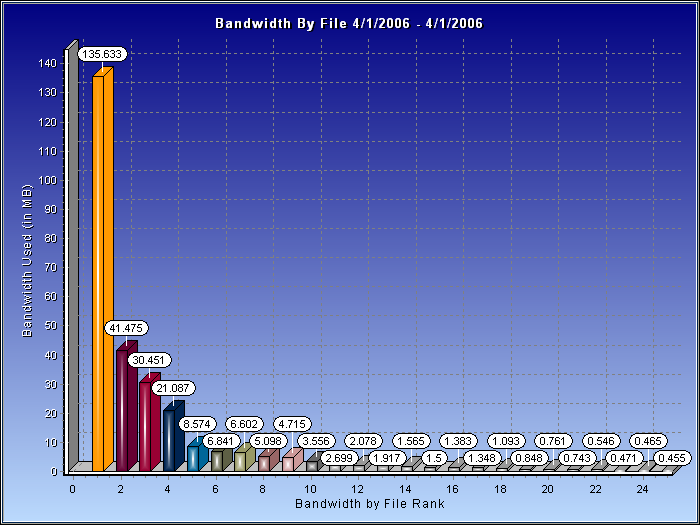The width and height of the screenshot is (700, 525).
Task: Click the 21.087 data label
Action: (x=173, y=388)
